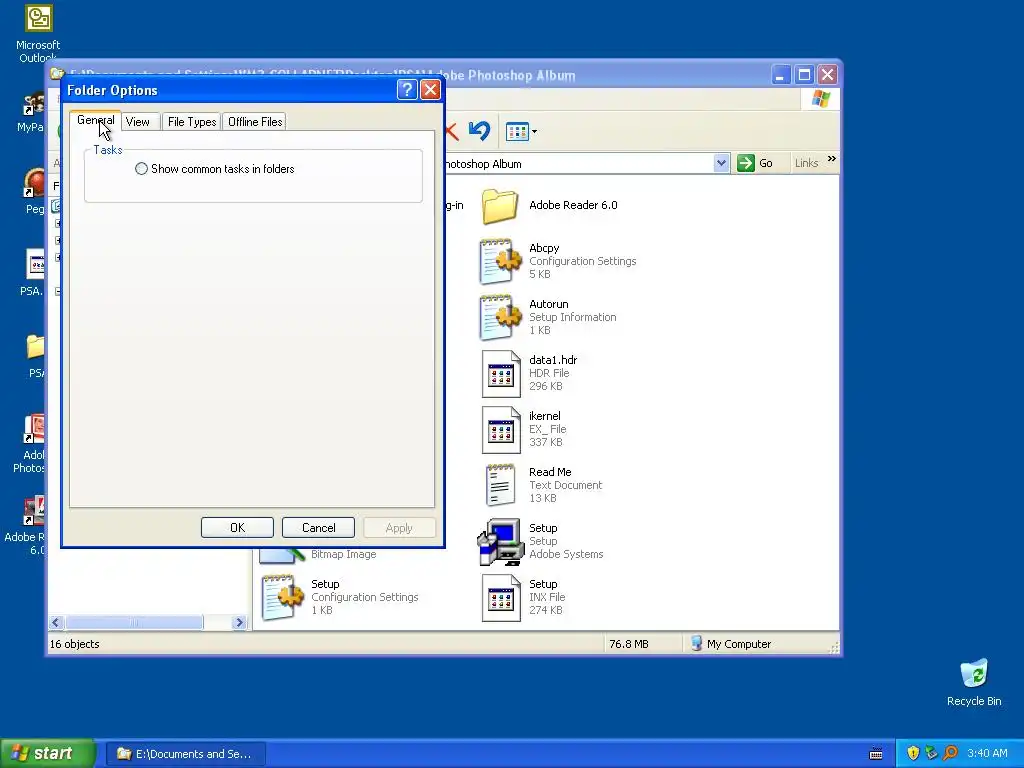Click the taskbar clock showing 3:40 AM
The height and width of the screenshot is (768, 1024).
[987, 753]
